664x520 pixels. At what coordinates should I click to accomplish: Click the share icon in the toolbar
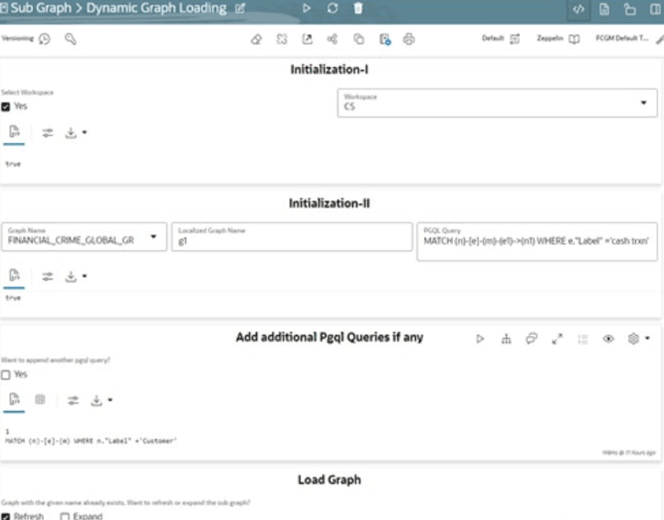tap(332, 39)
